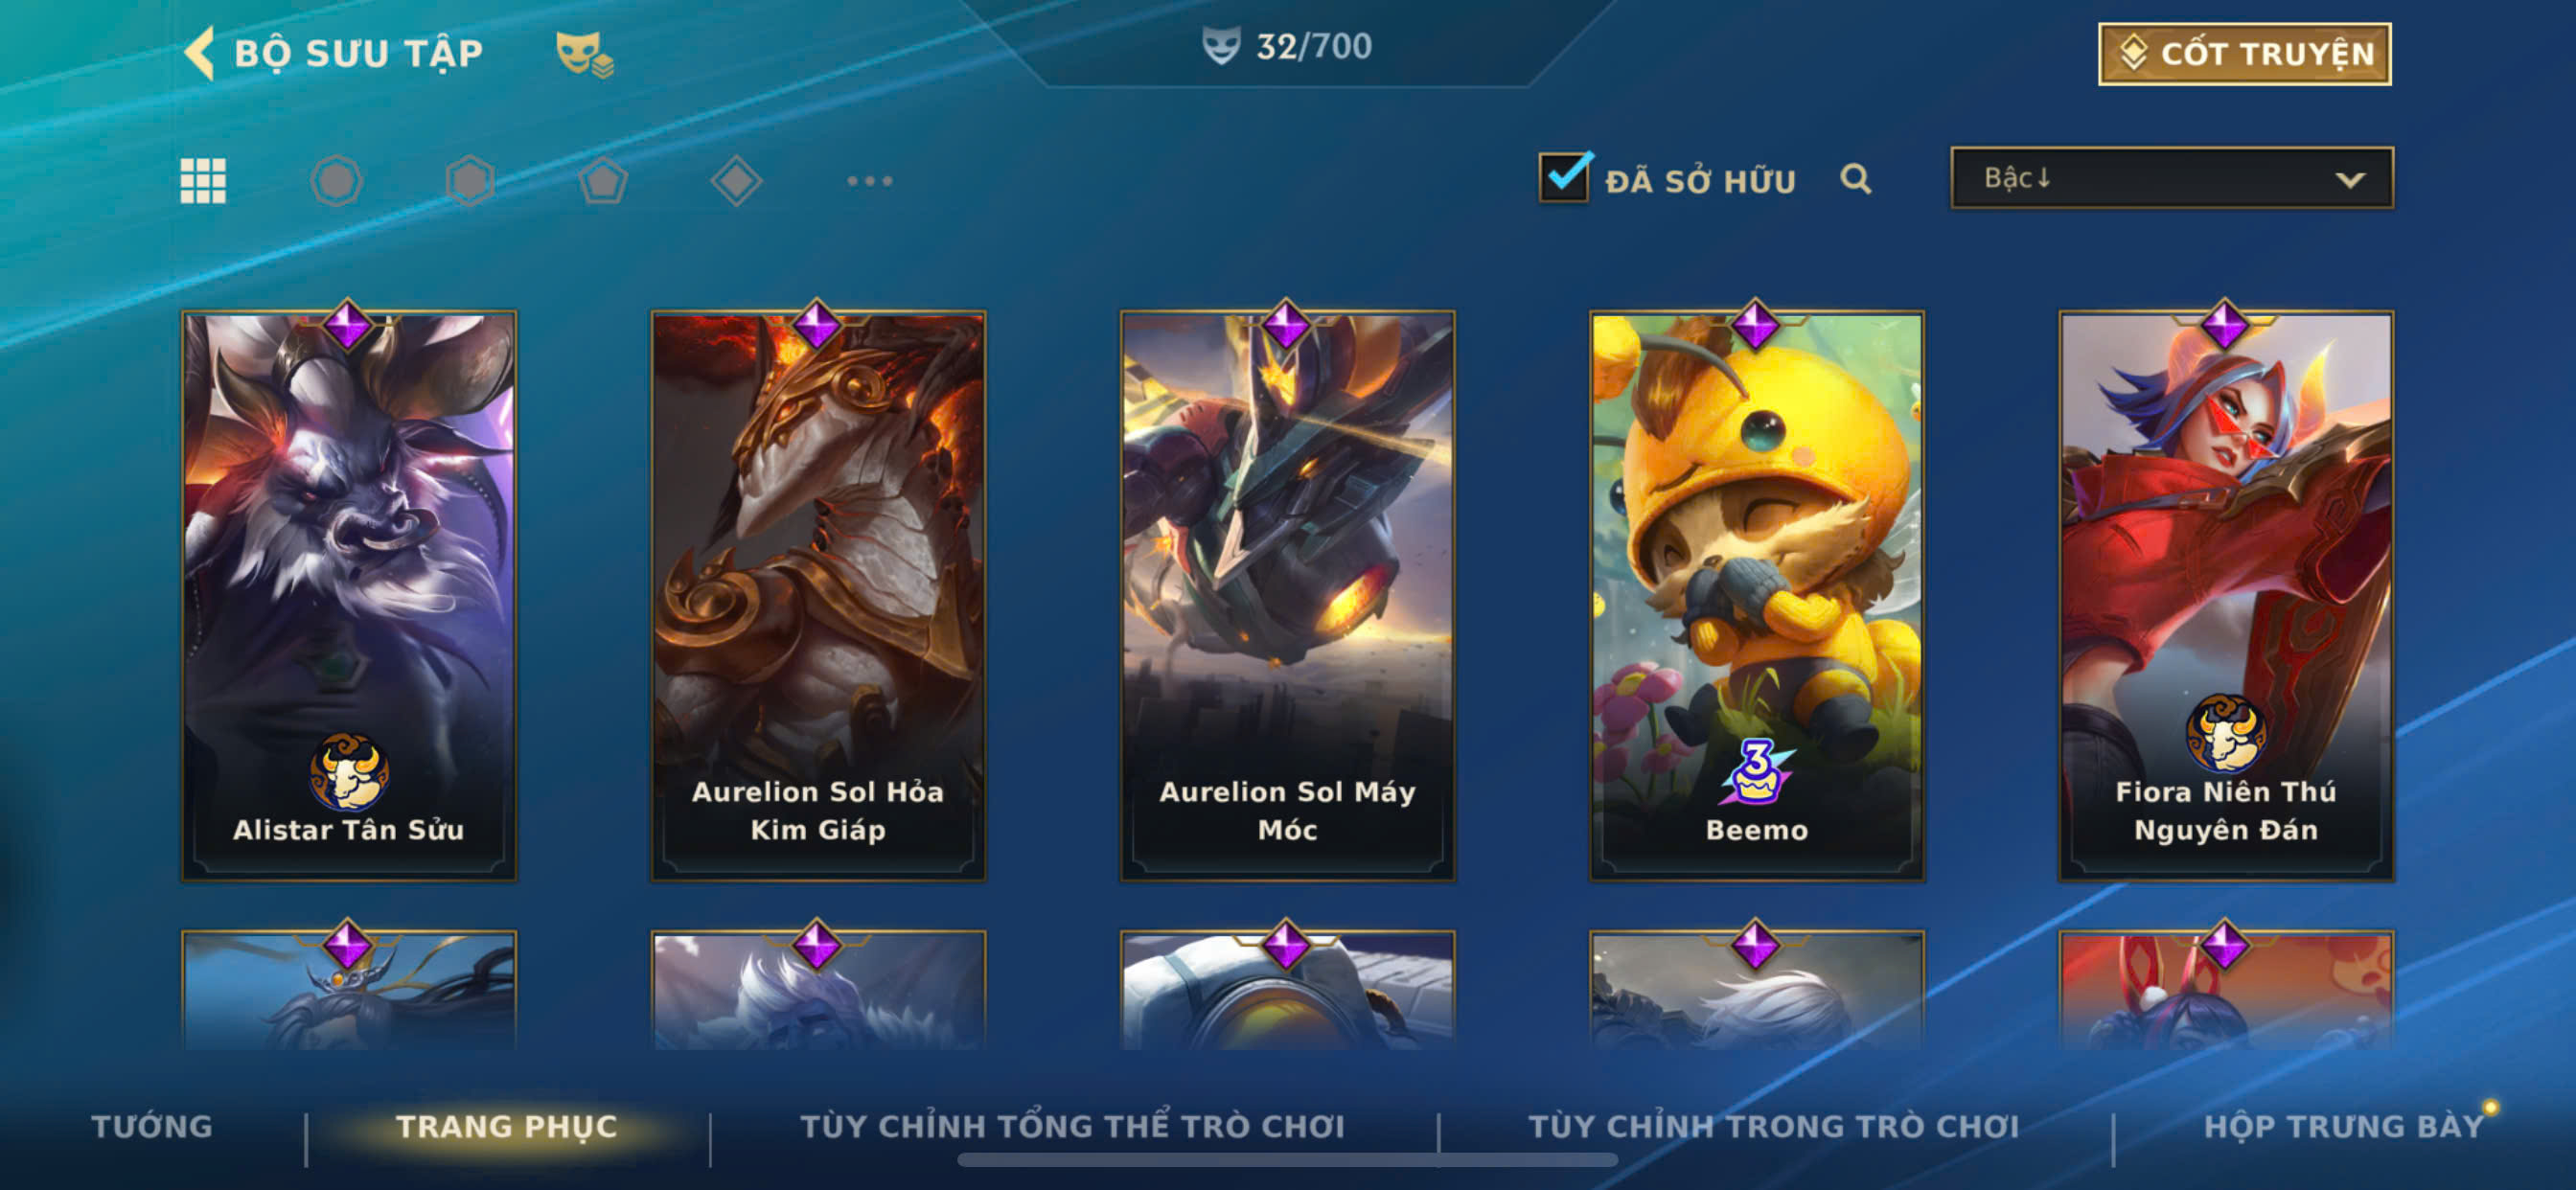
Task: Go back using the Bộ Sưu Tập arrow
Action: (200, 53)
